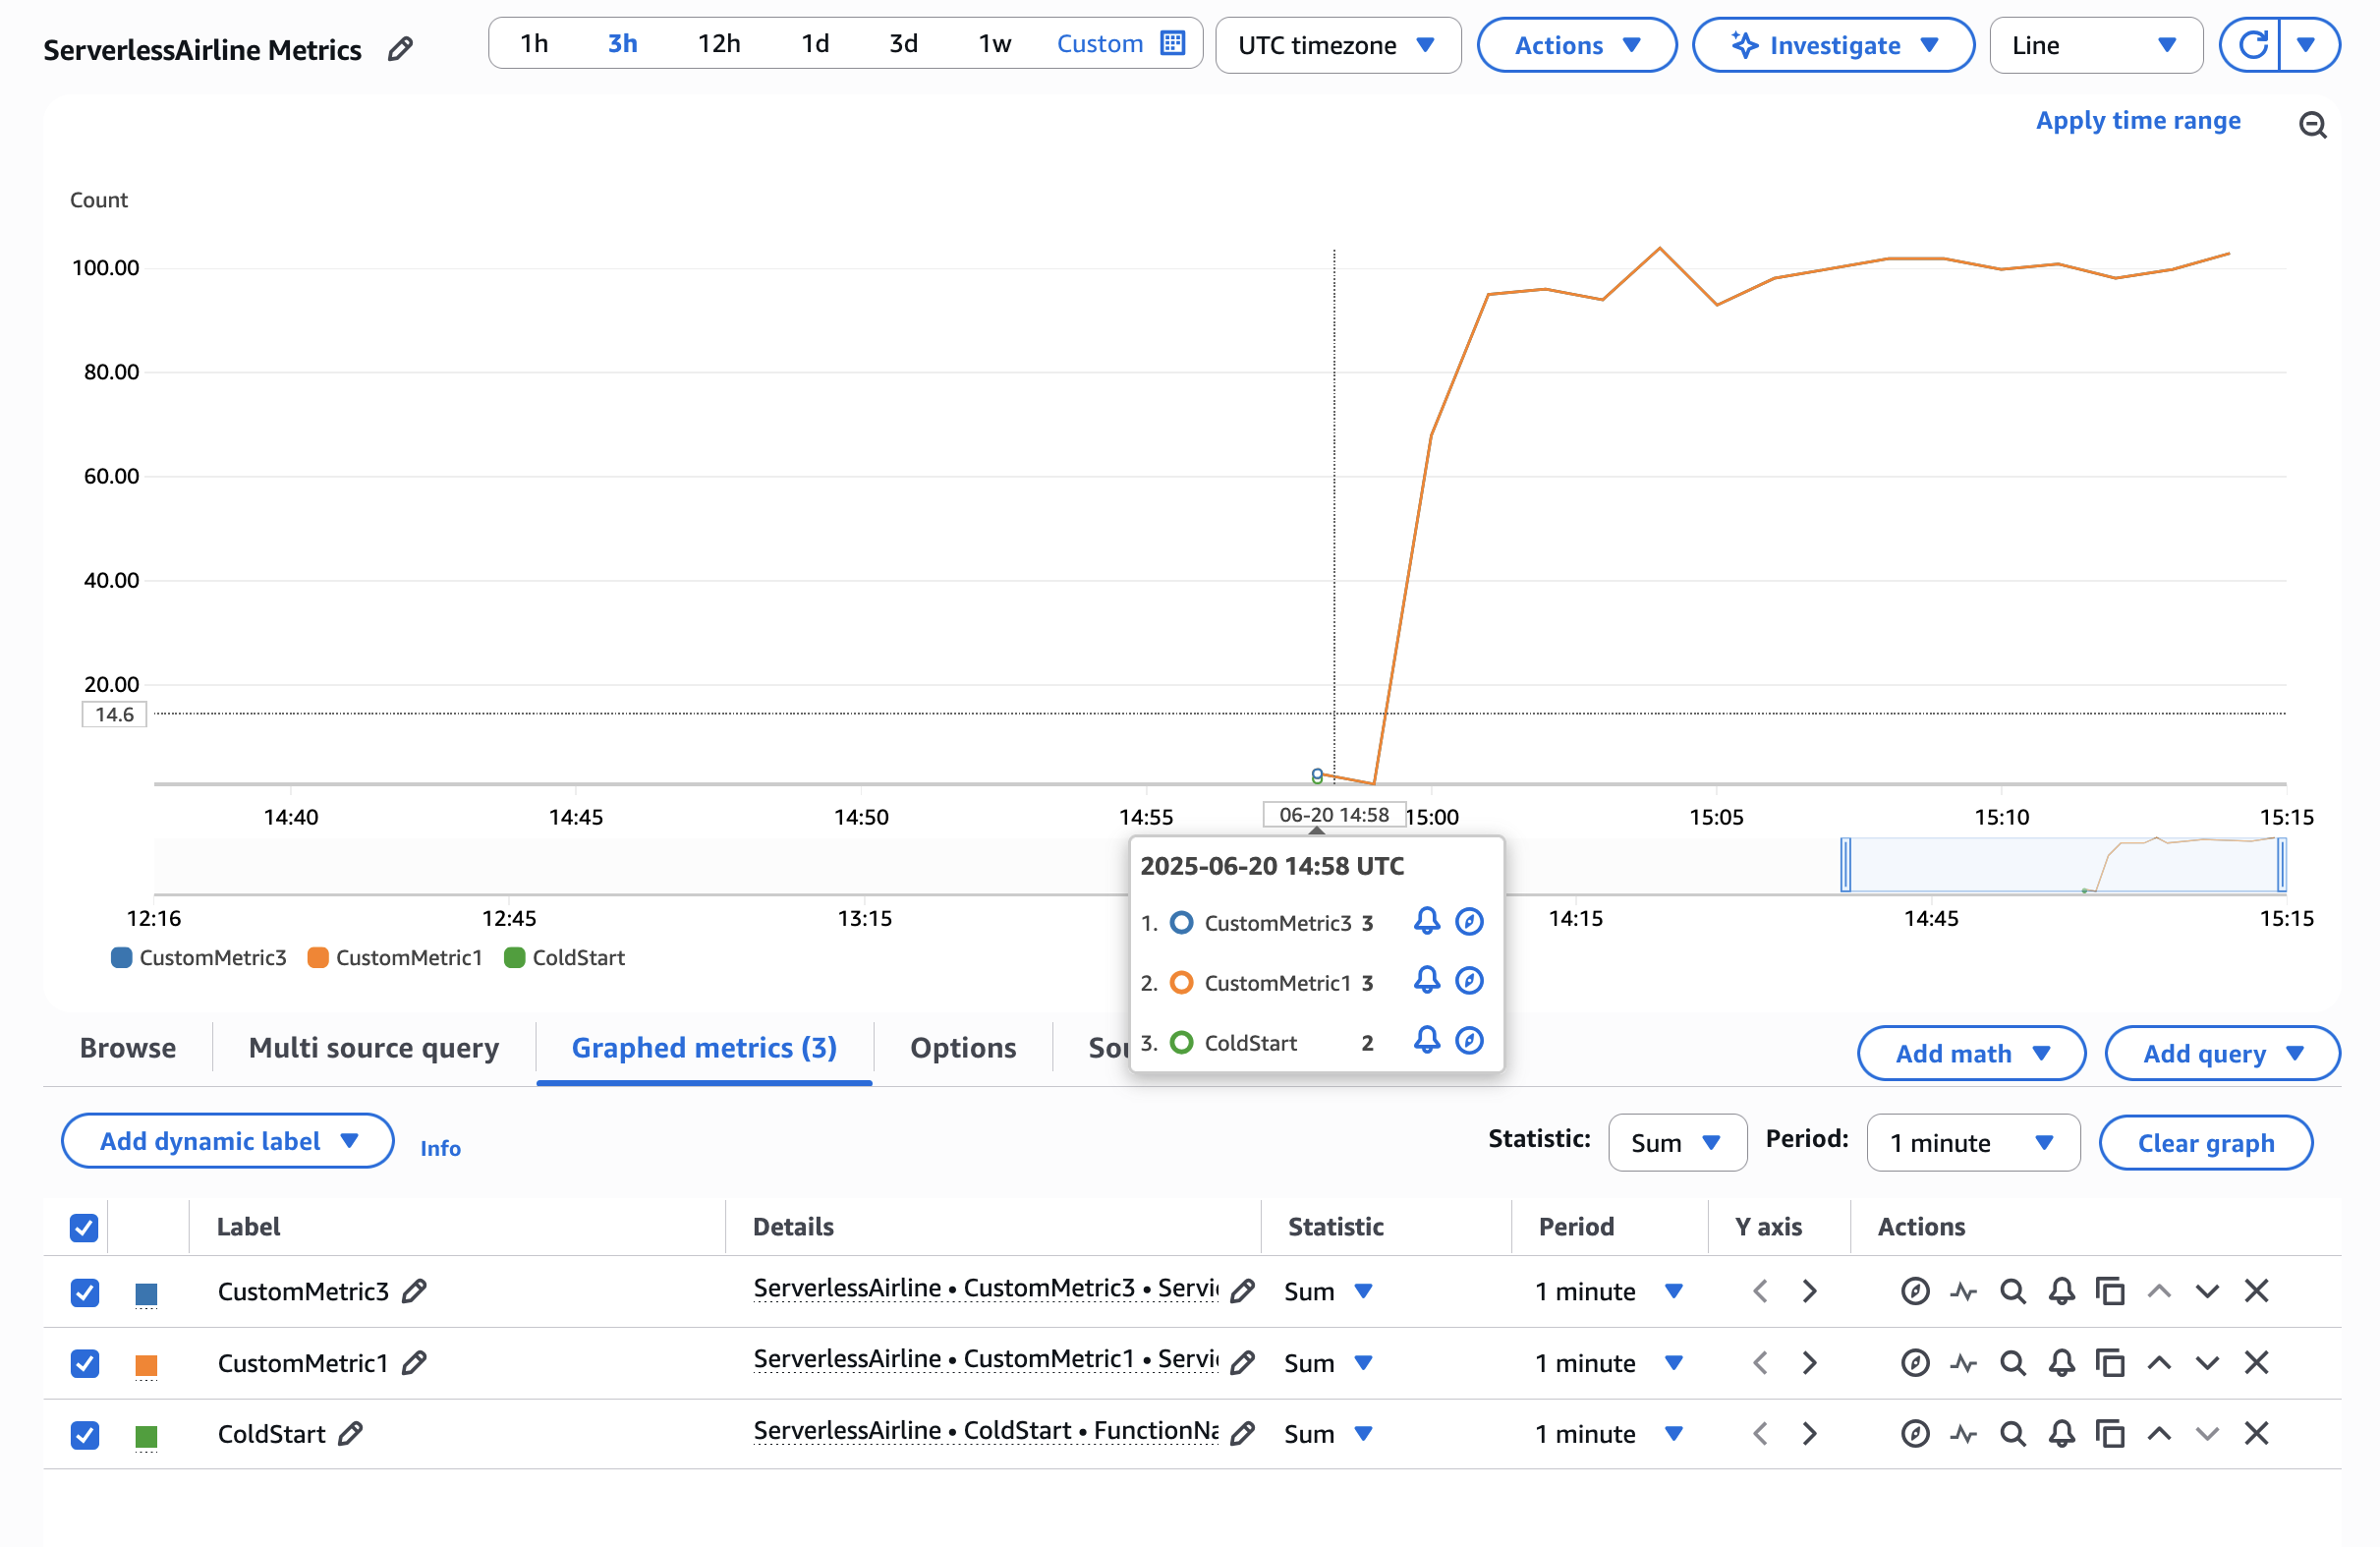2380x1547 pixels.
Task: Uncheck the CustomMetric3 row checkbox
Action: [x=84, y=1292]
